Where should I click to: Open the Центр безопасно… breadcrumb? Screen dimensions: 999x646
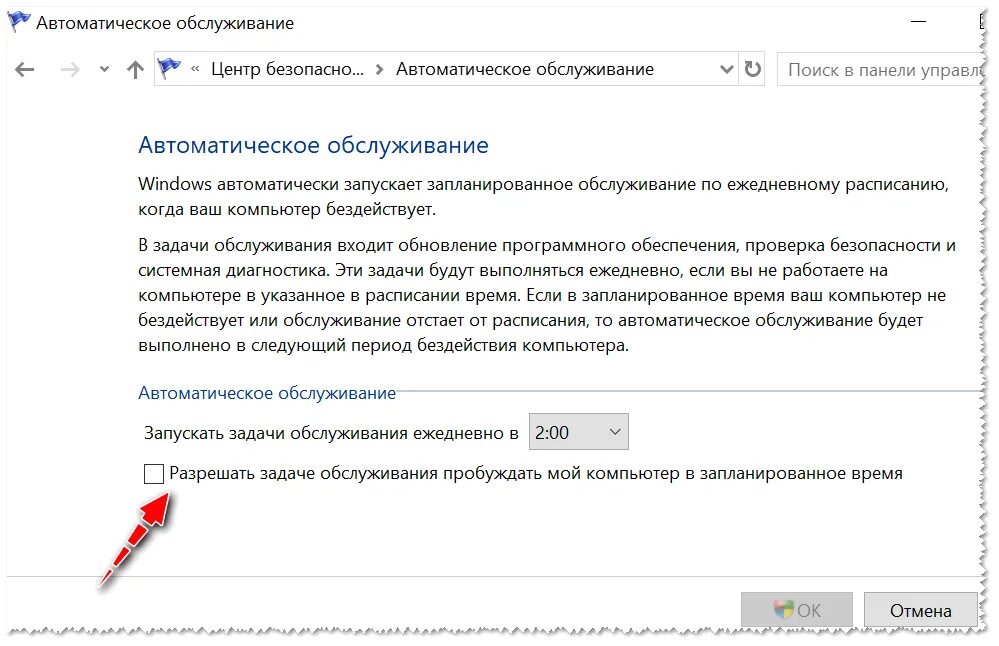[287, 69]
